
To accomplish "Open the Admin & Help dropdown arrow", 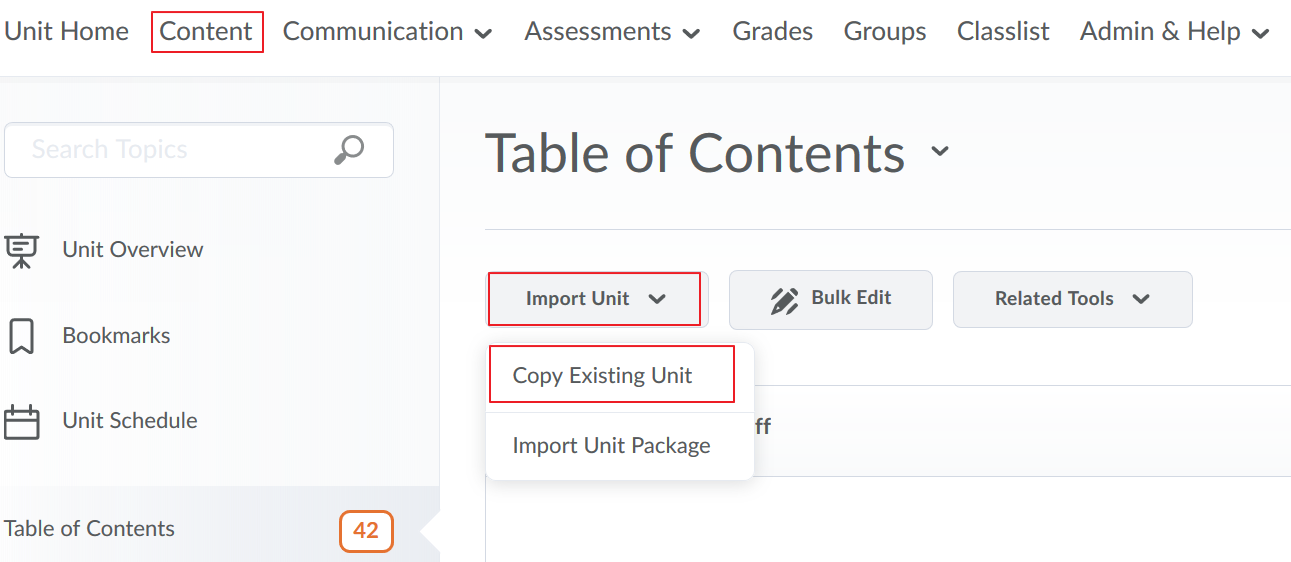I will pyautogui.click(x=1261, y=33).
